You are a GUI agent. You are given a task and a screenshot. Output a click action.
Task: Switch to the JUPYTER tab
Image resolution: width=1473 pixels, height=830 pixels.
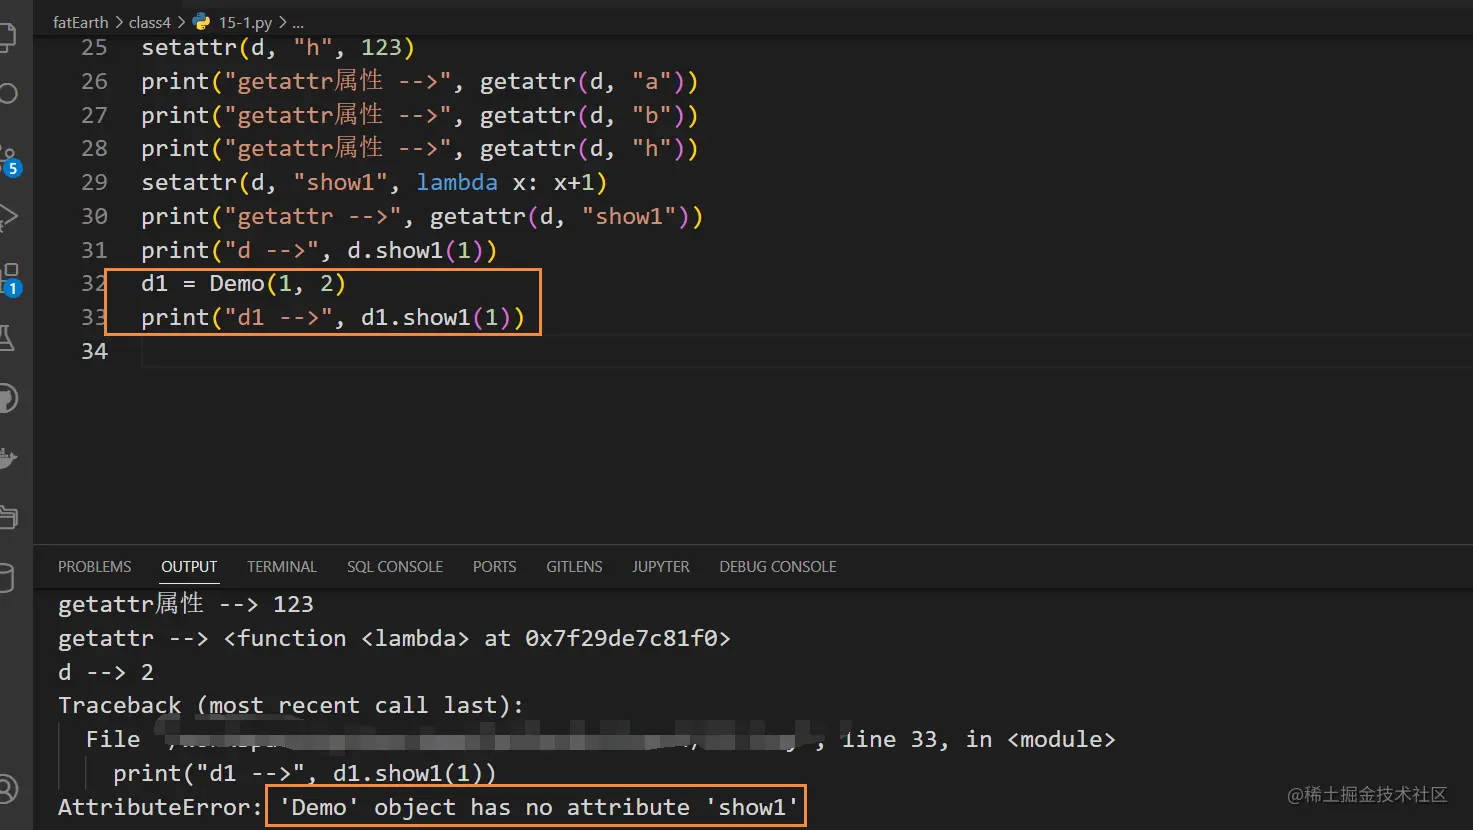(661, 566)
